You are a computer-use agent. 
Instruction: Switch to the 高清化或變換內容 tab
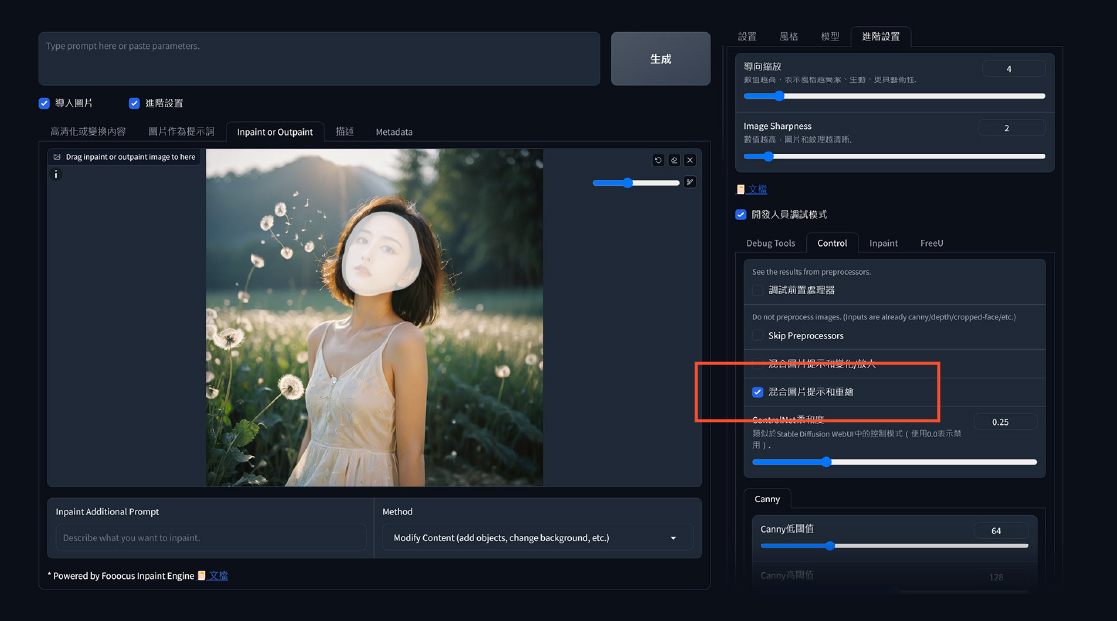(88, 132)
